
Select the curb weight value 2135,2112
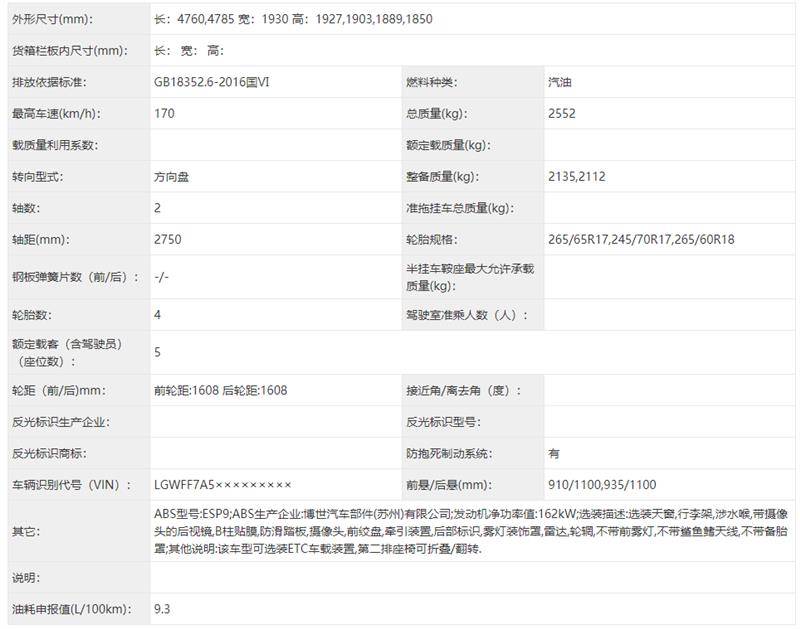tap(577, 177)
